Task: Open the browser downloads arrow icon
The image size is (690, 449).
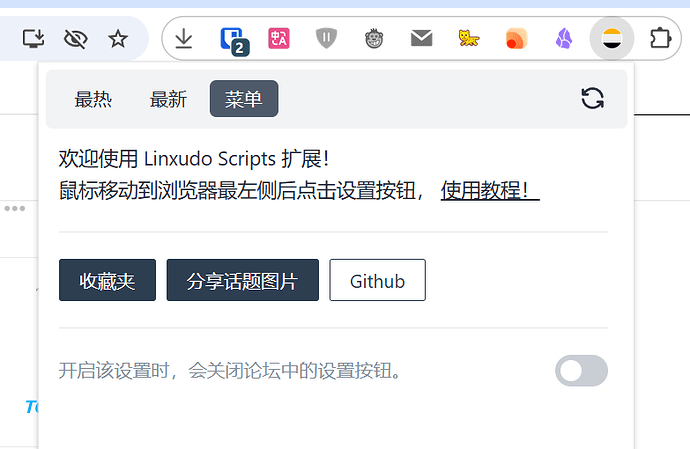Action: point(184,39)
